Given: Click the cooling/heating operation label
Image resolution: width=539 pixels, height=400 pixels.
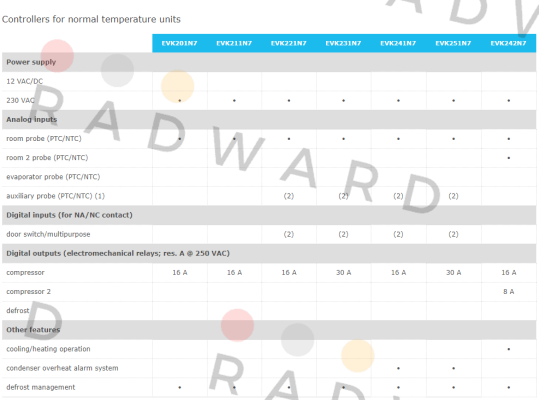Looking at the screenshot, I should pyautogui.click(x=48, y=349).
